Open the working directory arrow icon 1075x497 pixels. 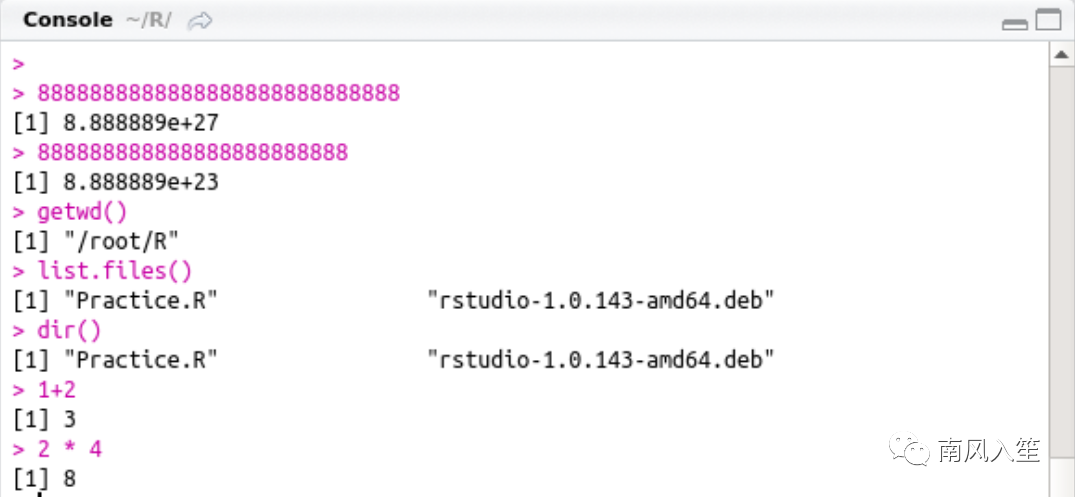coord(200,21)
